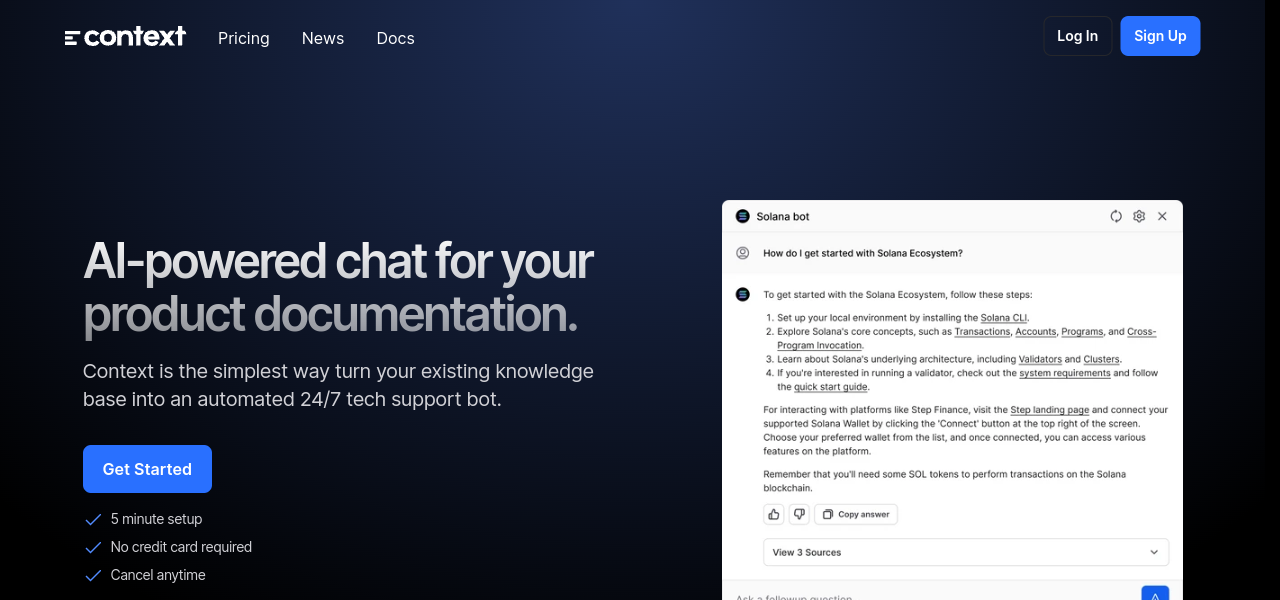Click the Log In button
This screenshot has width=1280, height=600.
(x=1077, y=36)
